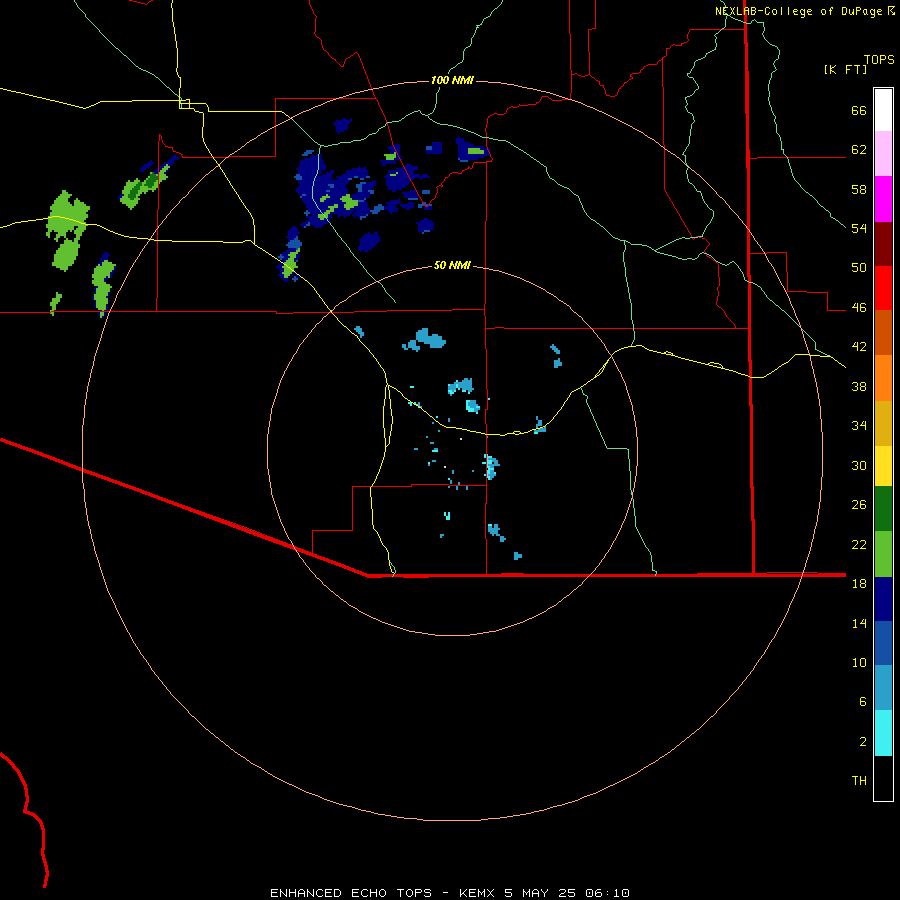Click the '18' legend value
This screenshot has height=900, width=900.
[859, 584]
